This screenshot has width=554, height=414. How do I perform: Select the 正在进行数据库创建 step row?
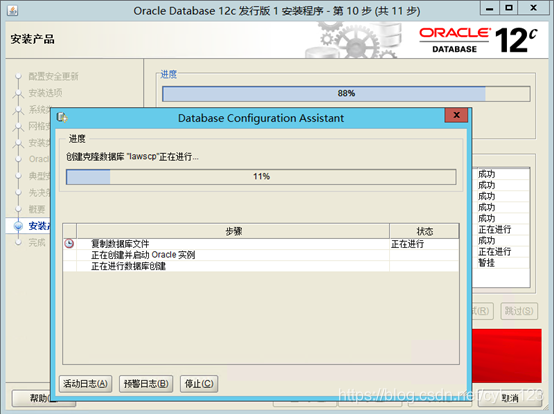tap(261, 266)
